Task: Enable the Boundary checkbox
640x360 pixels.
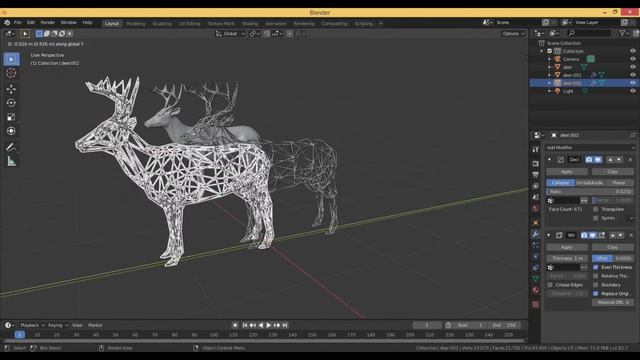Action: [x=596, y=285]
